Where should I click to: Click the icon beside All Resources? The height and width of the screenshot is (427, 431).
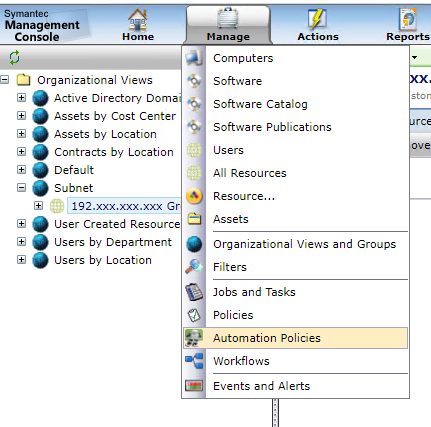pyautogui.click(x=194, y=173)
